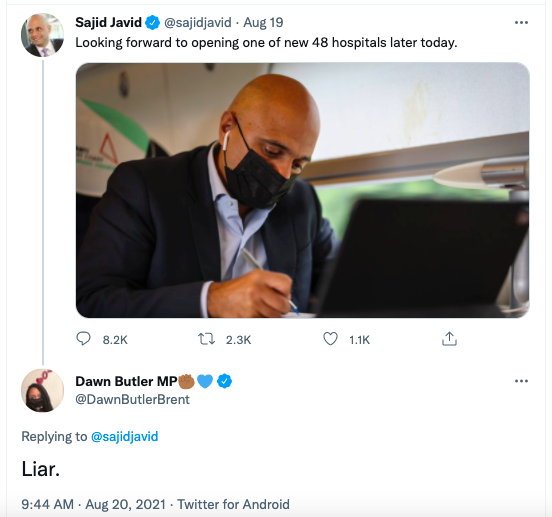Open Sajid Javid's profile picture
This screenshot has width=552, height=517.
pyautogui.click(x=42, y=35)
